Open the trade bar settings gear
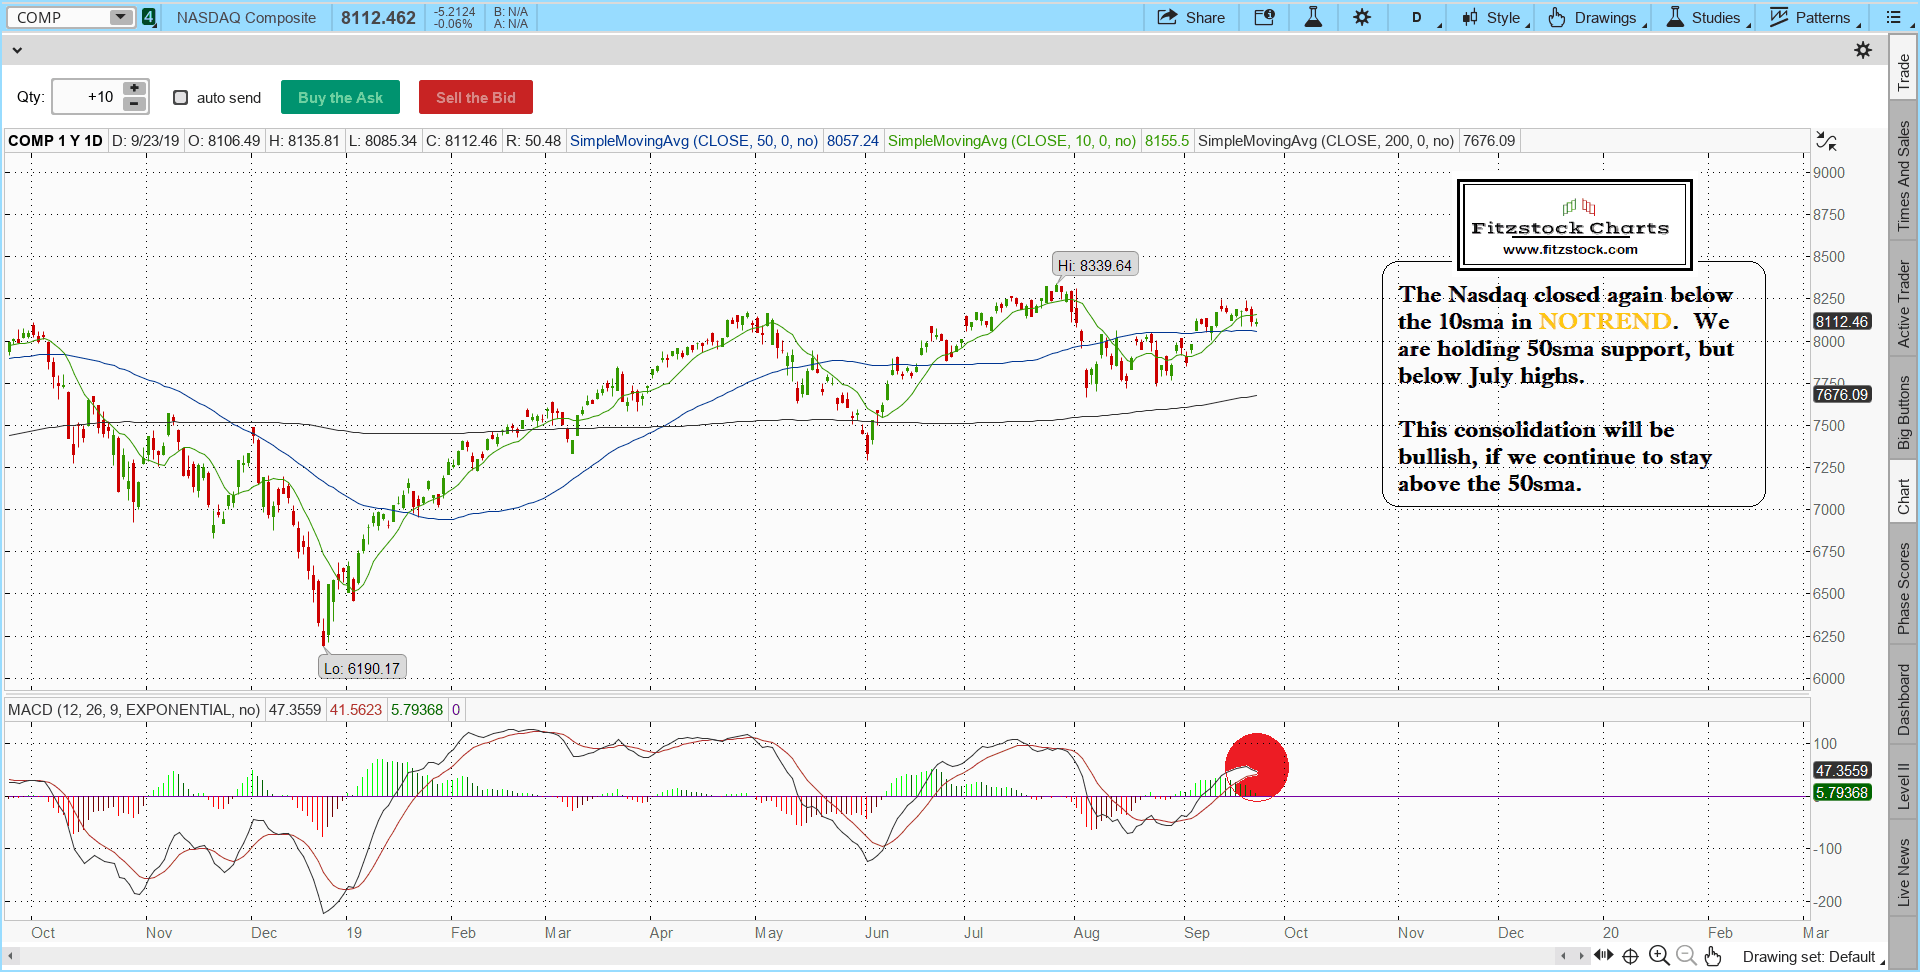This screenshot has height=972, width=1920. tap(1863, 50)
